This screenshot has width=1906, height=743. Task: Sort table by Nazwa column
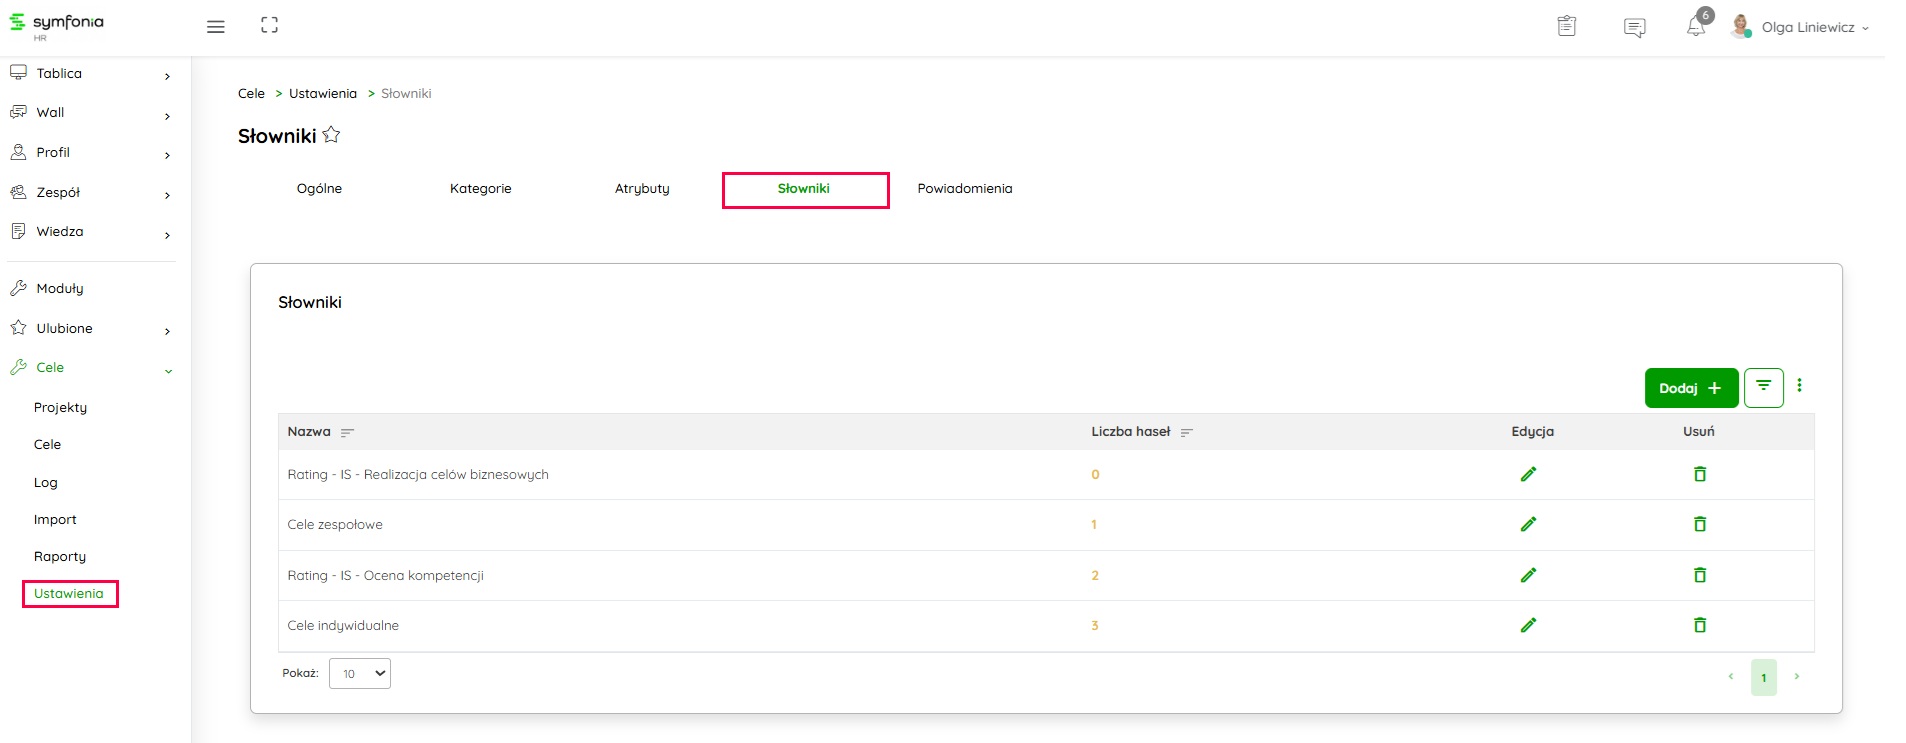point(347,433)
